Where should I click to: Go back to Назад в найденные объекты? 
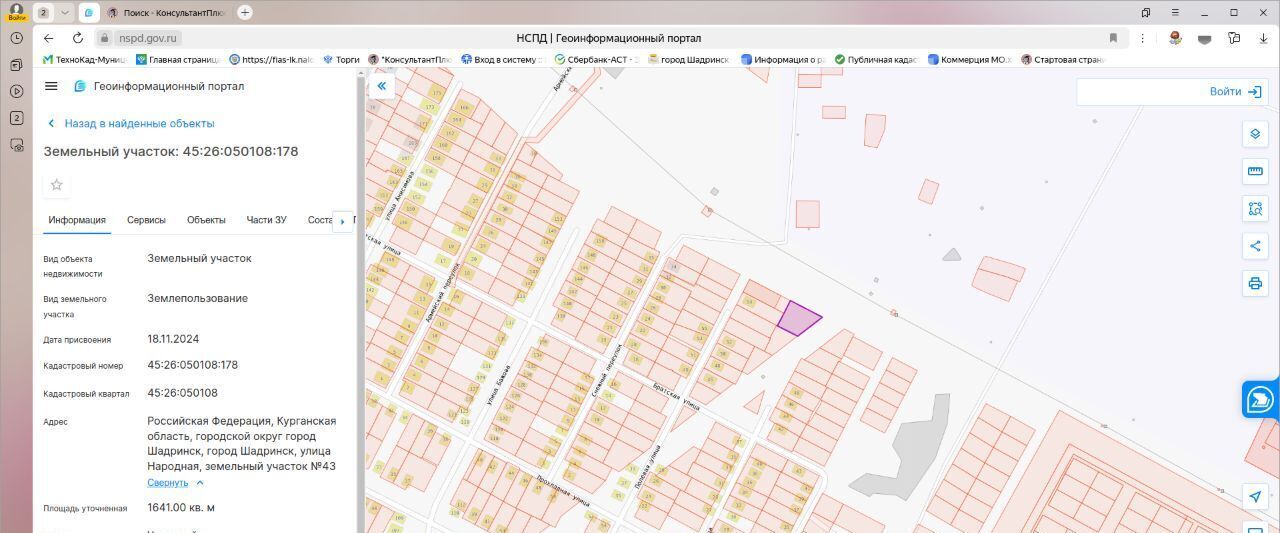(x=131, y=123)
